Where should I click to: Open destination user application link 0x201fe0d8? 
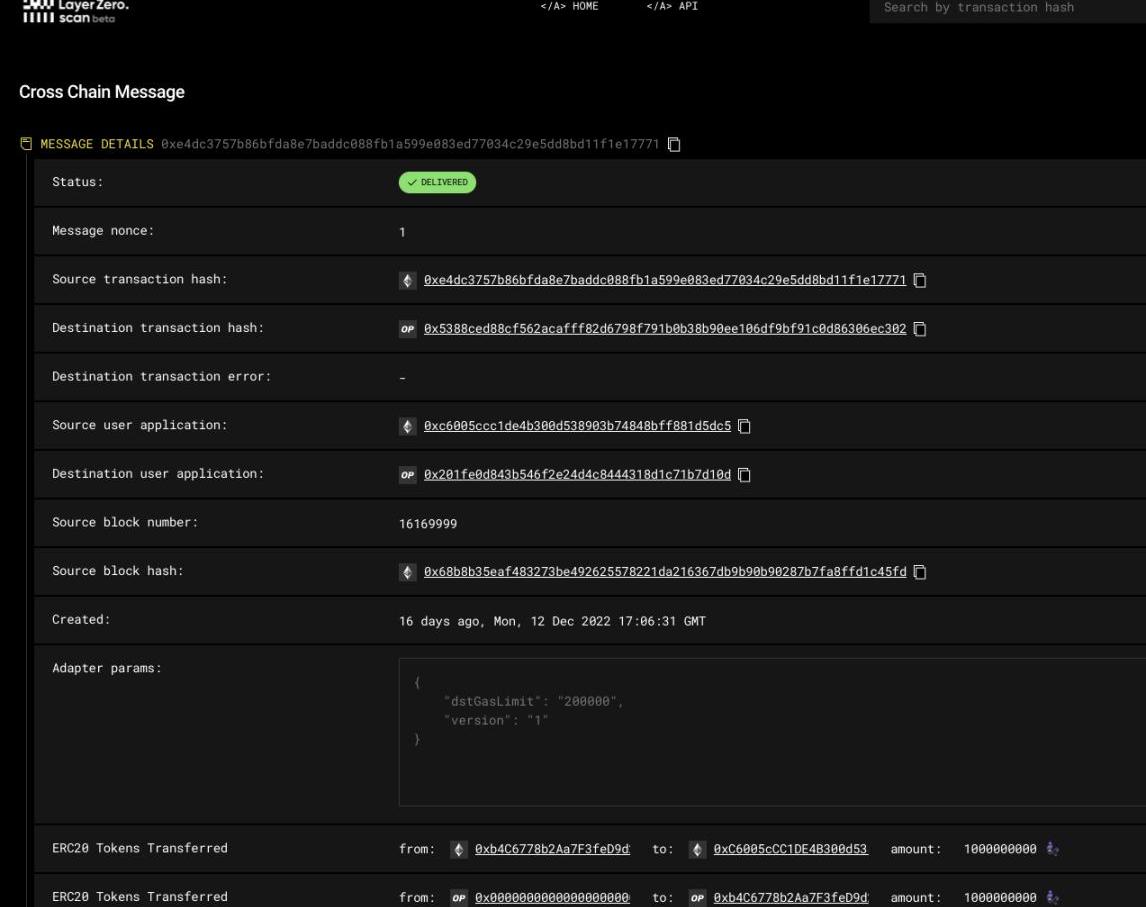point(577,475)
